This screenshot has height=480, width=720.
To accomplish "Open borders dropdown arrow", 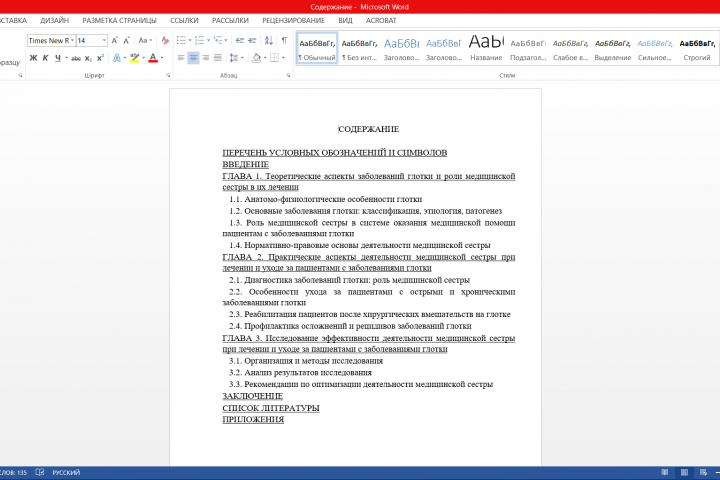I will 283,58.
